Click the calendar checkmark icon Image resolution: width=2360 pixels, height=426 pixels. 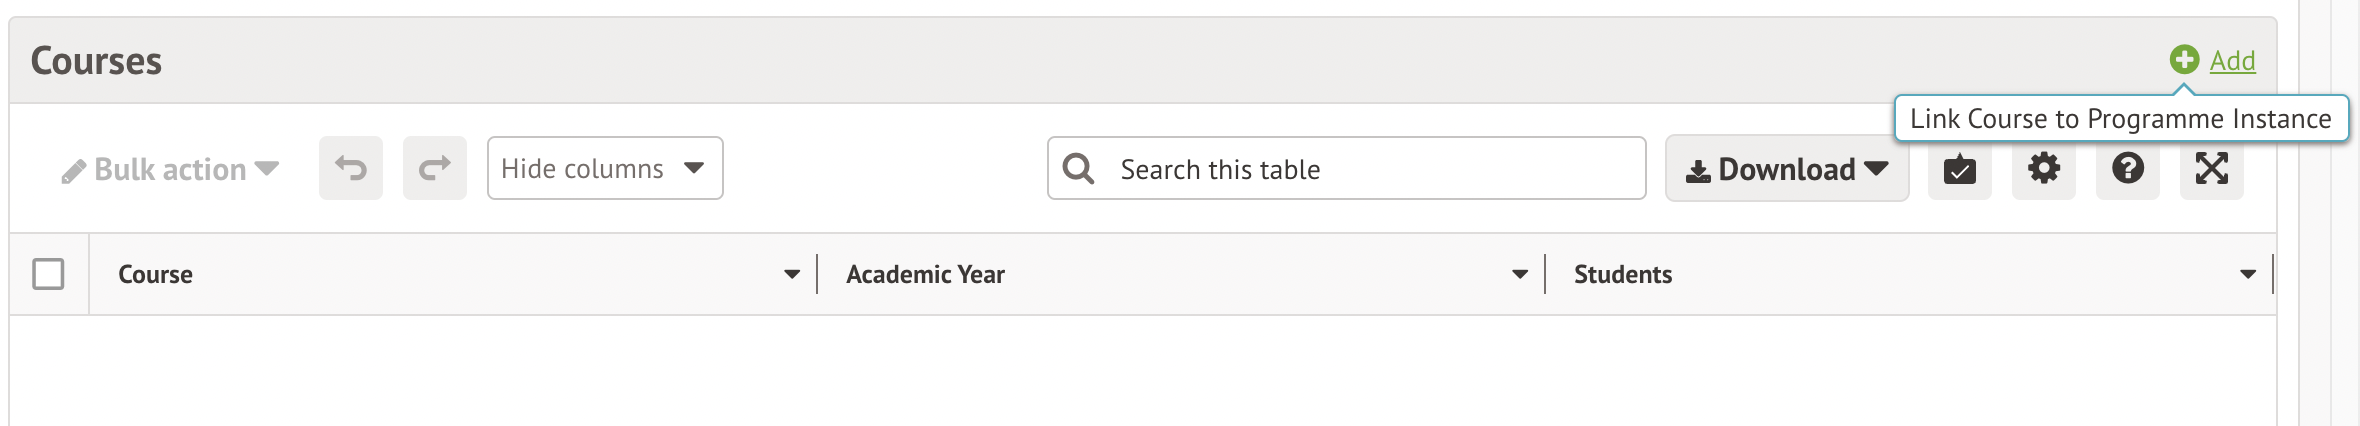point(1960,169)
